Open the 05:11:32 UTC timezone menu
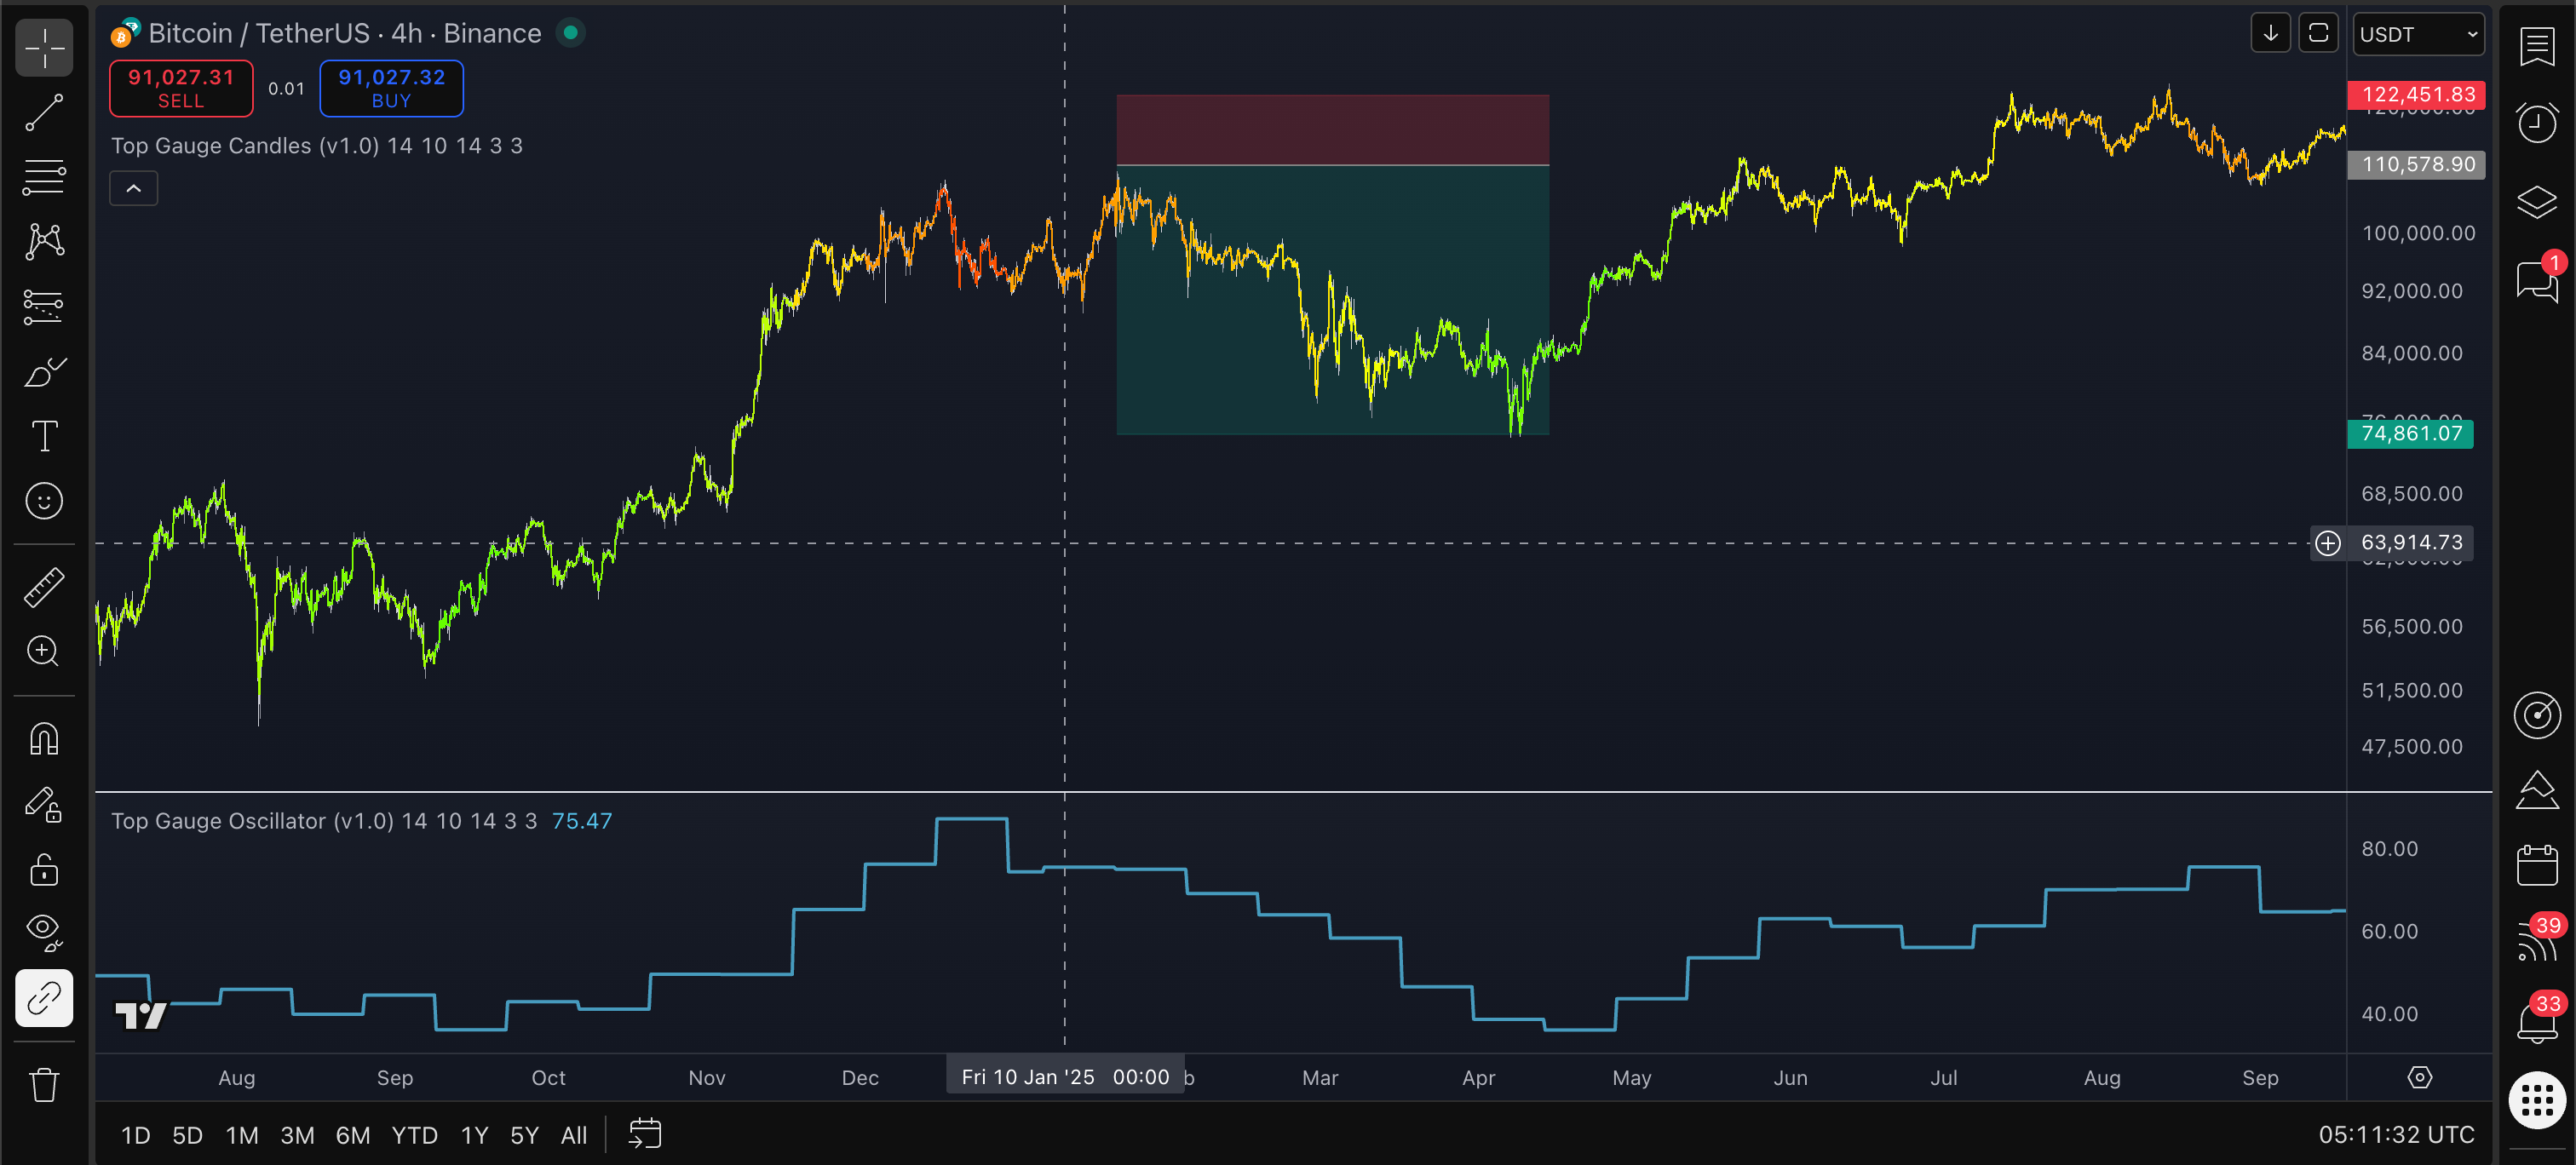The height and width of the screenshot is (1165, 2576). [x=2396, y=1135]
